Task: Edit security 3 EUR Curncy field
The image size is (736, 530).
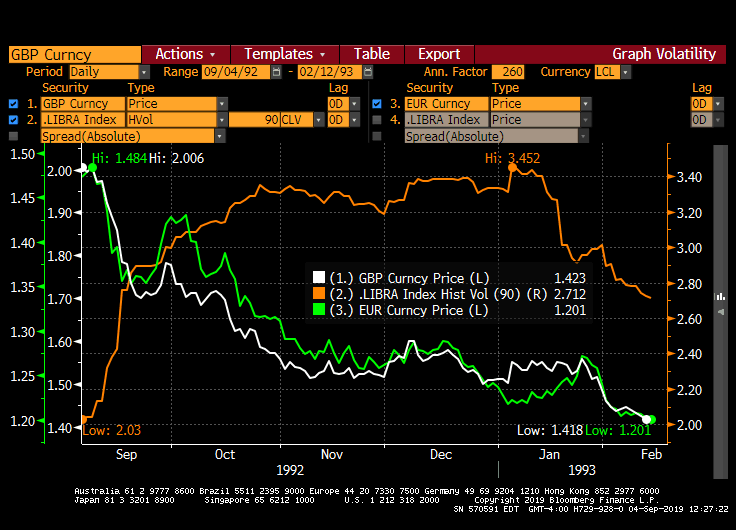Action: tap(446, 104)
